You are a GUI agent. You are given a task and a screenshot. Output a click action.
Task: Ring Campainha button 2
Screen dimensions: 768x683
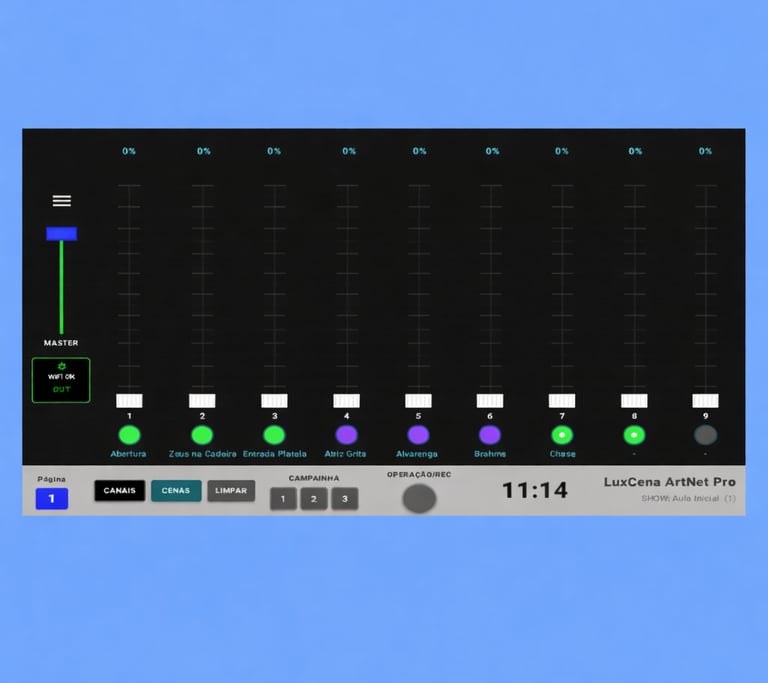(x=314, y=499)
